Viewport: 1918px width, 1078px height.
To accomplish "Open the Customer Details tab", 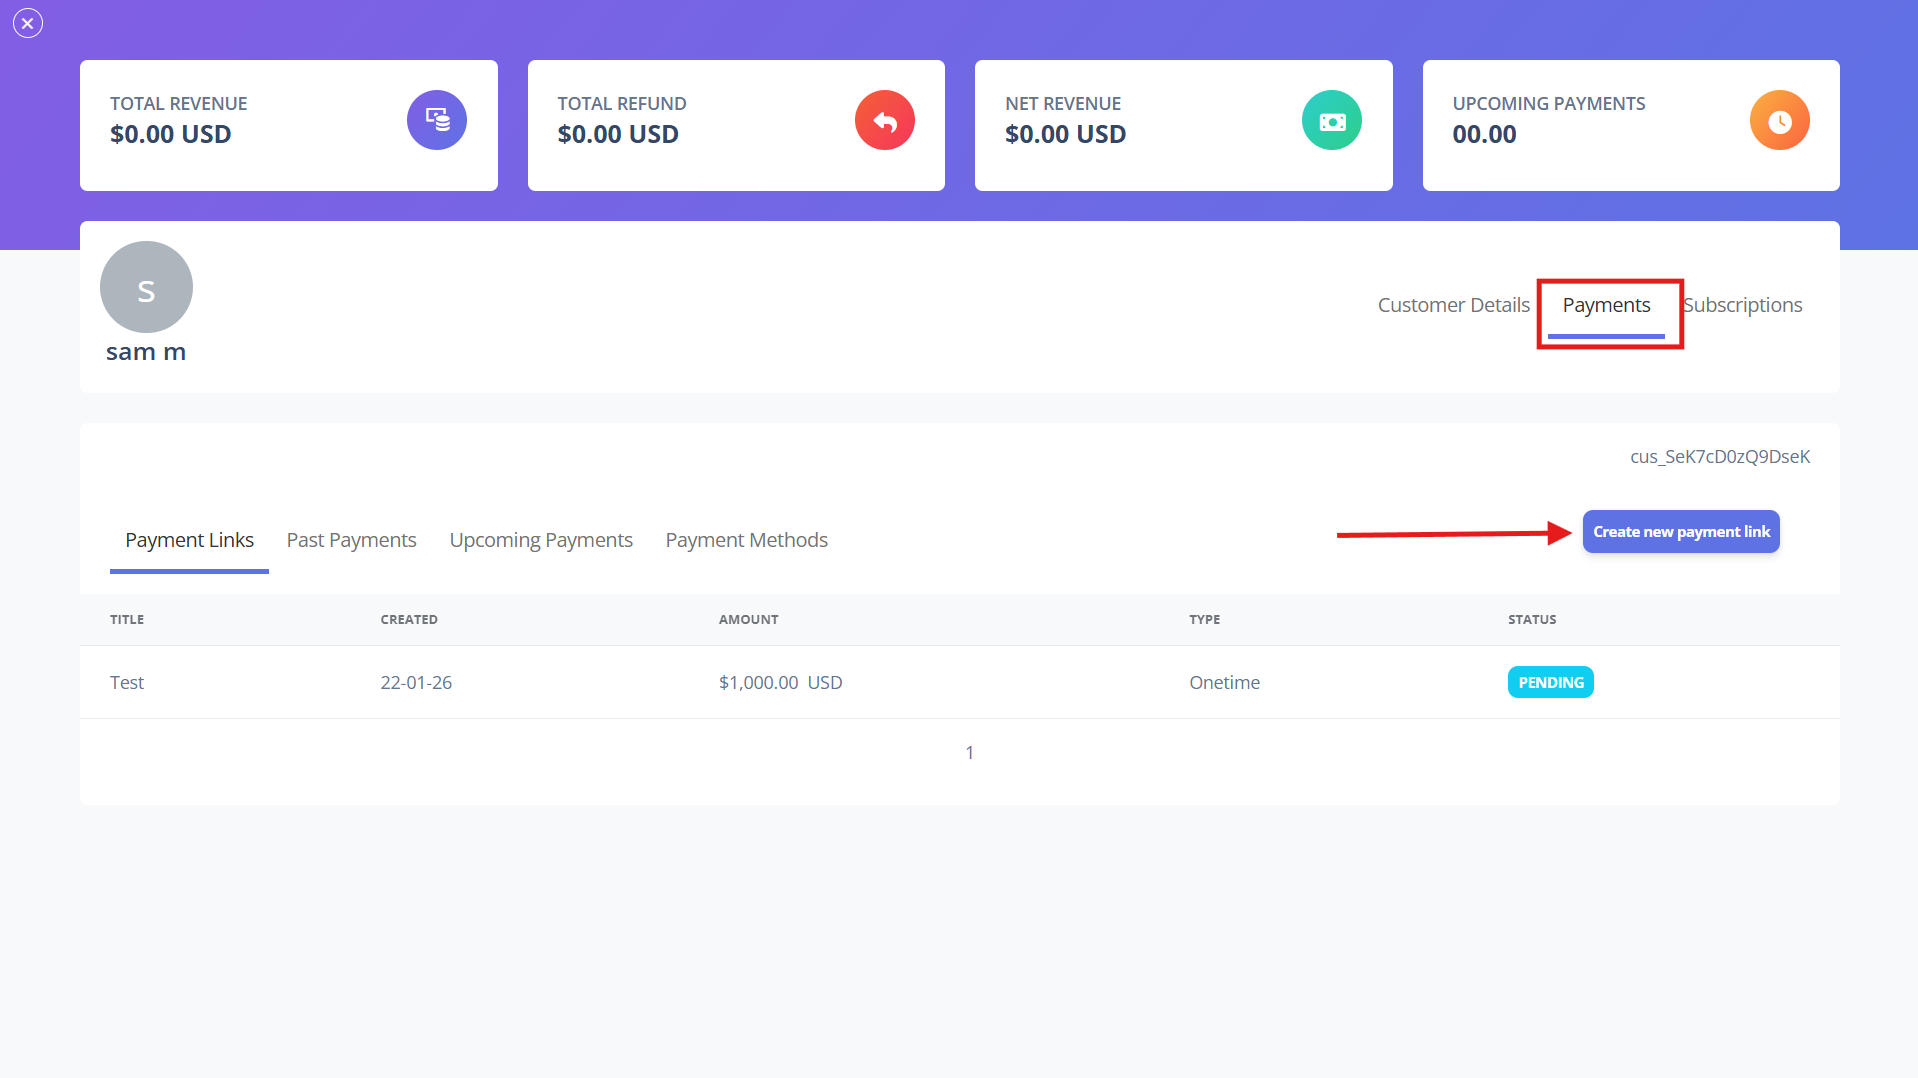I will pos(1453,305).
